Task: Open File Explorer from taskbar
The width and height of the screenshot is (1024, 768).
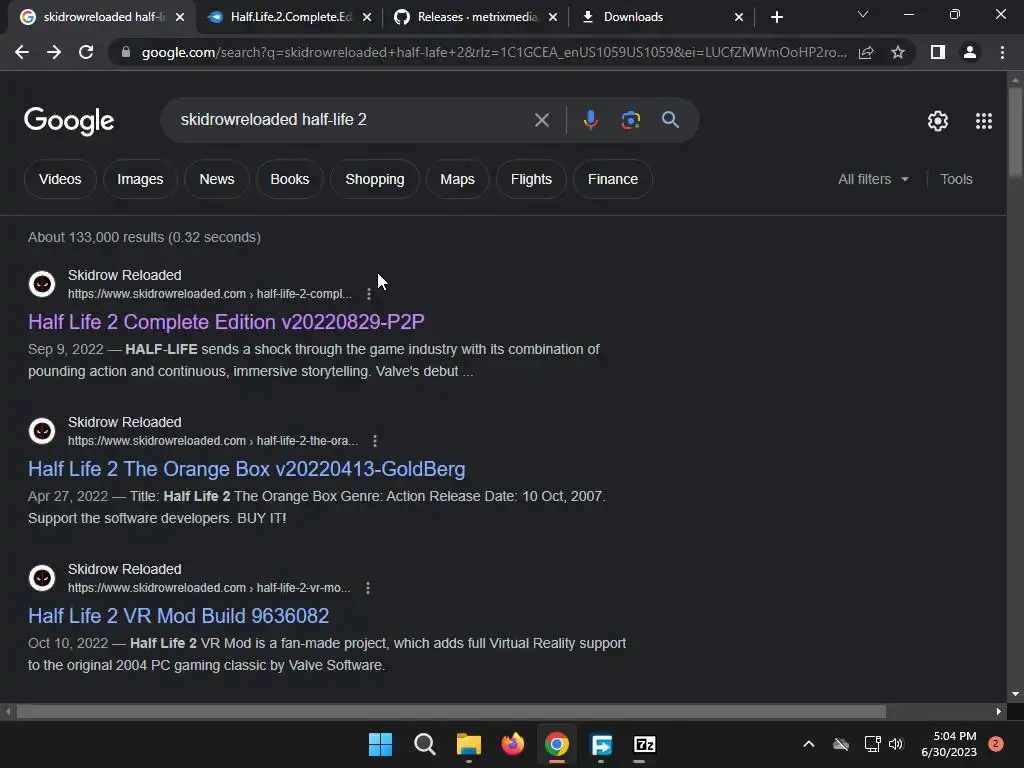Action: coord(468,744)
